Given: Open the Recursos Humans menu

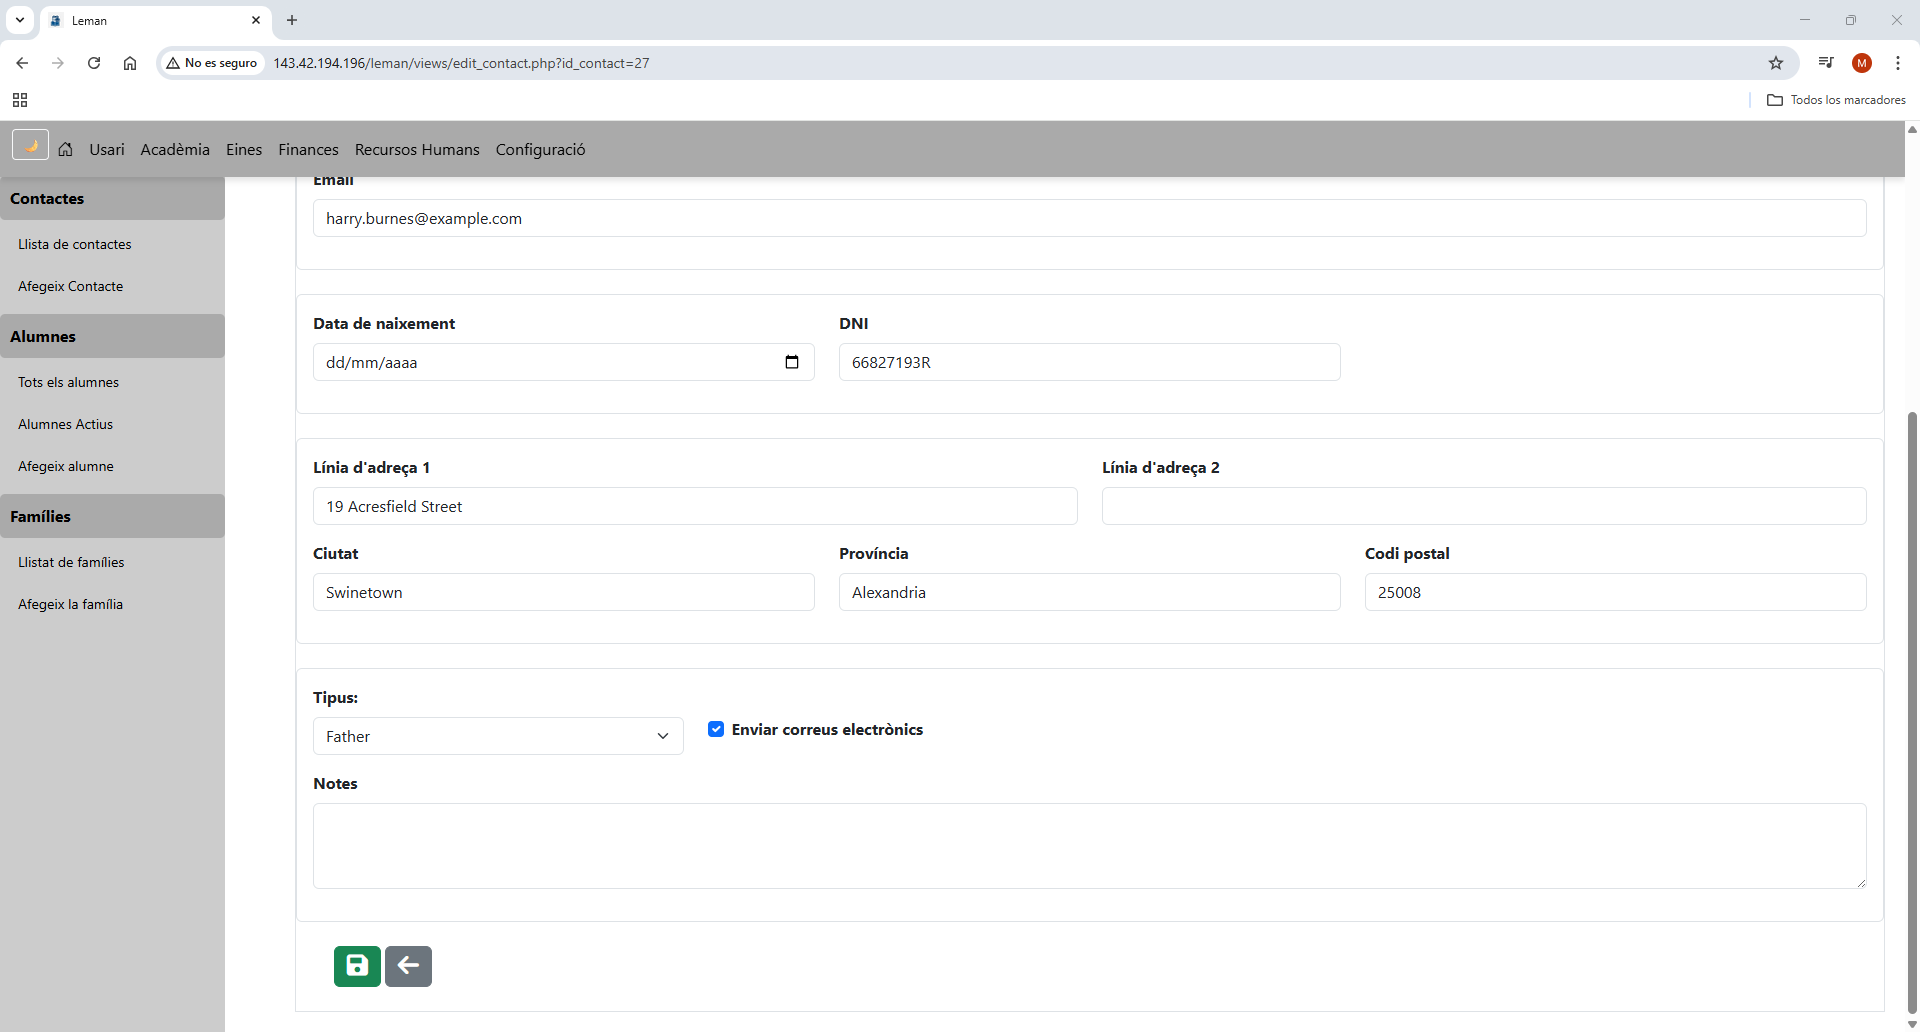Looking at the screenshot, I should click(x=417, y=149).
